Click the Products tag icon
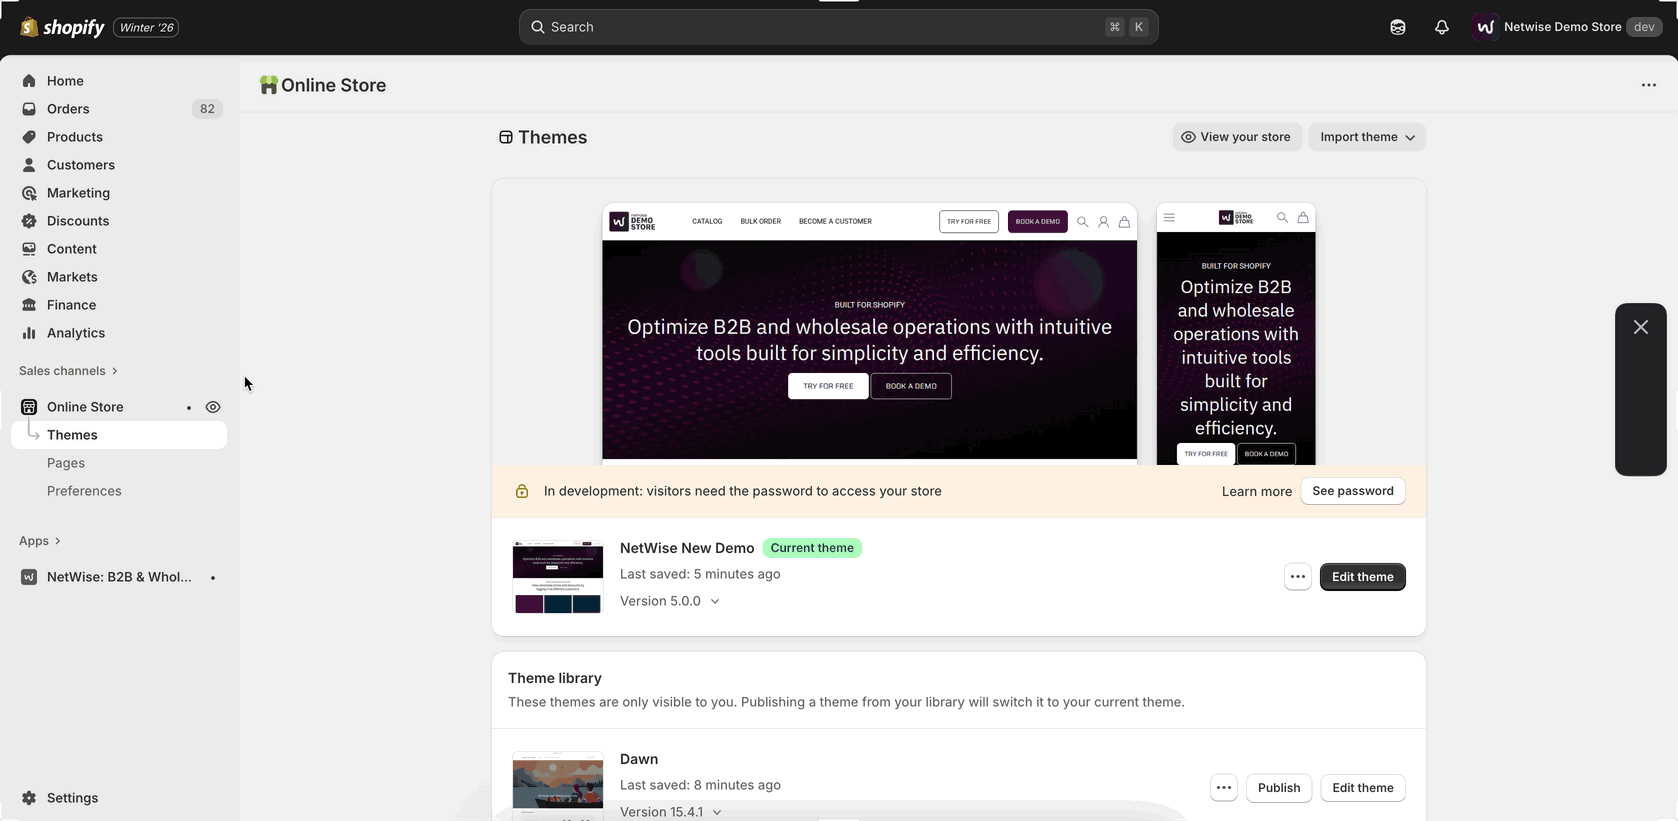 pyautogui.click(x=29, y=137)
